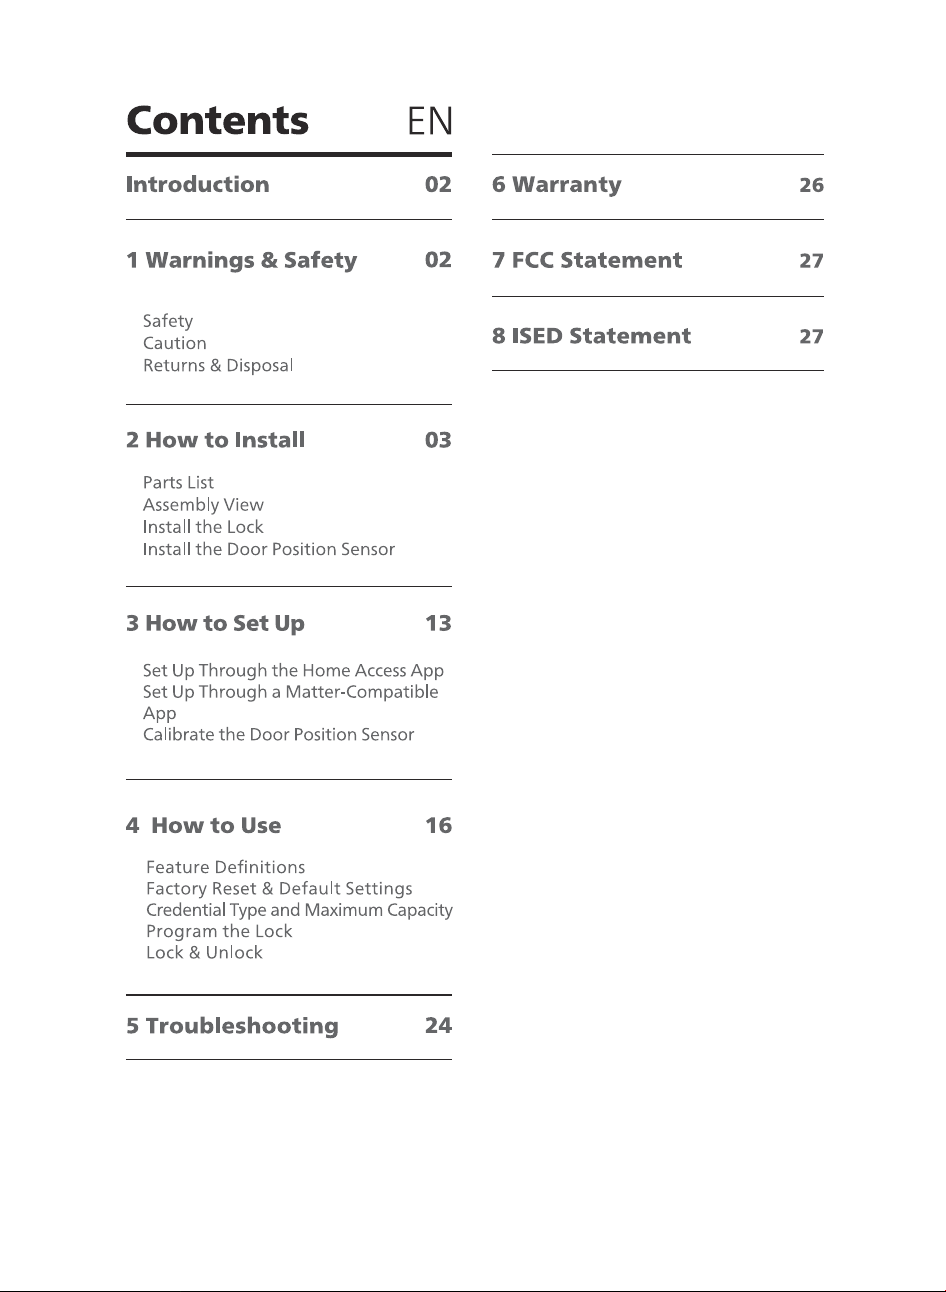Open the Introduction section heading

(x=197, y=184)
